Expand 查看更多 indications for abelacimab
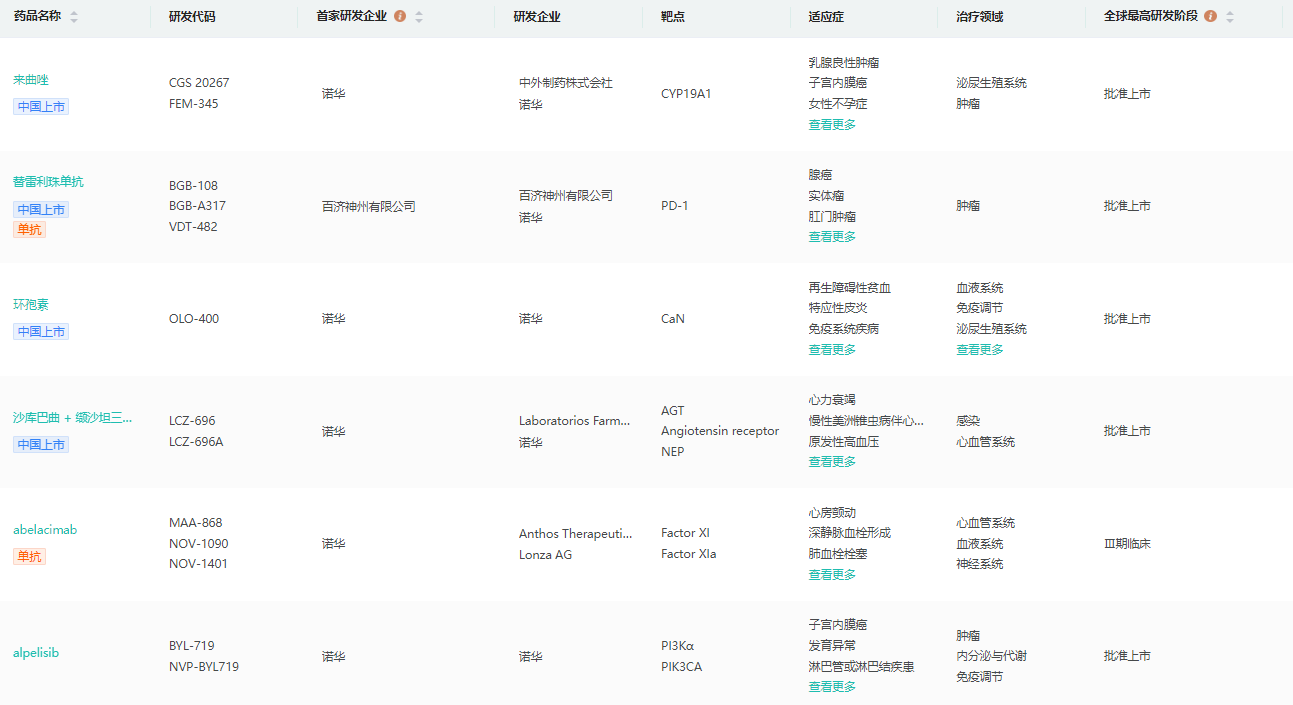 click(x=832, y=575)
